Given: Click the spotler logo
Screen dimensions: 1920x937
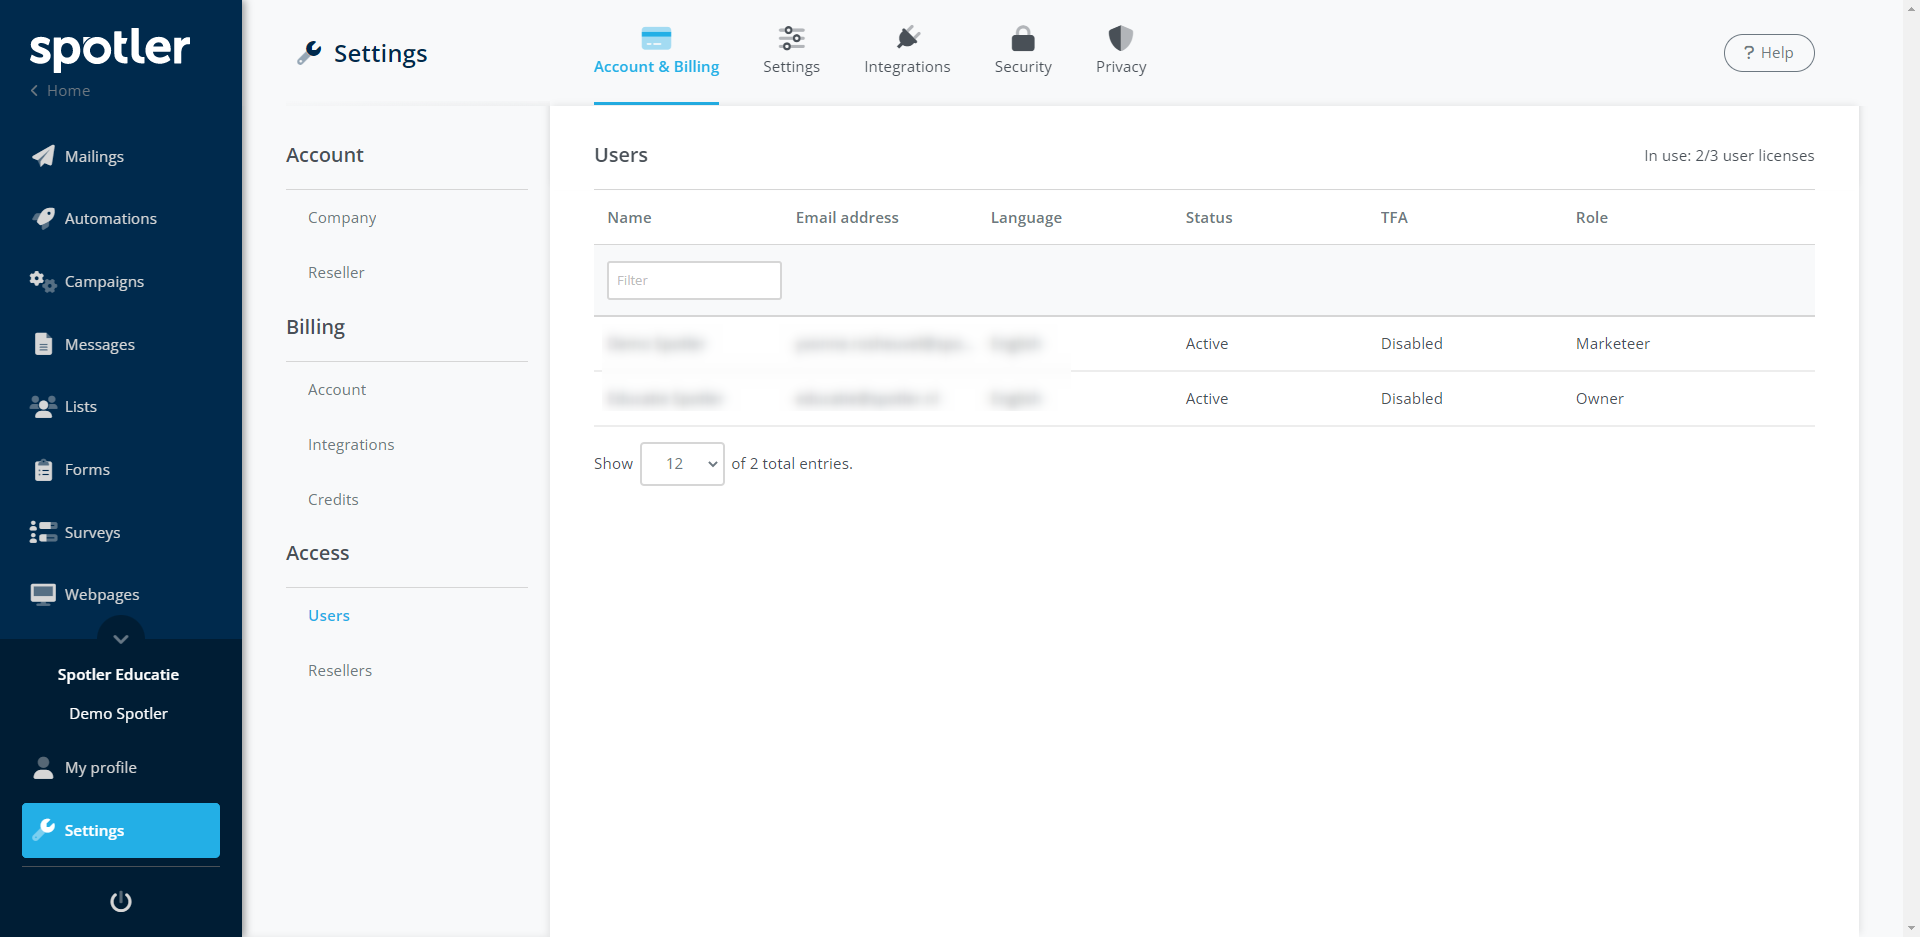Looking at the screenshot, I should [110, 49].
